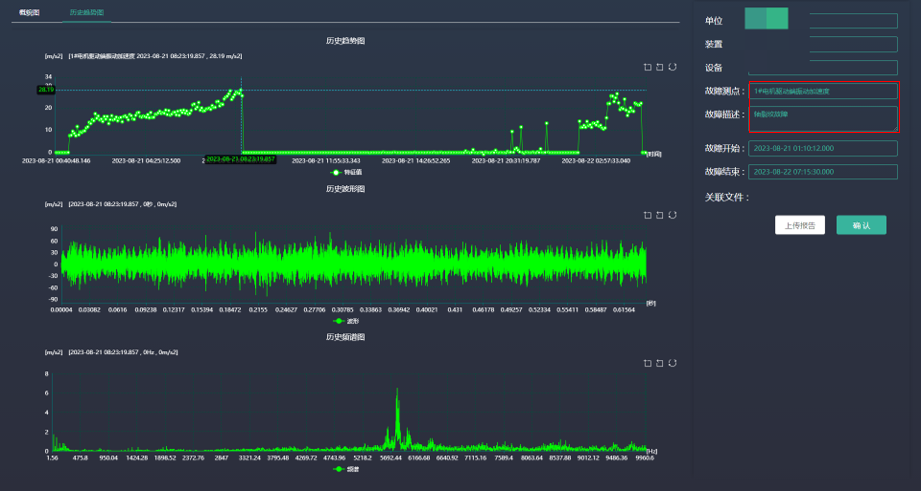Click the highlighted 2023-08-21 08:23:19.857 axis label

pos(240,159)
